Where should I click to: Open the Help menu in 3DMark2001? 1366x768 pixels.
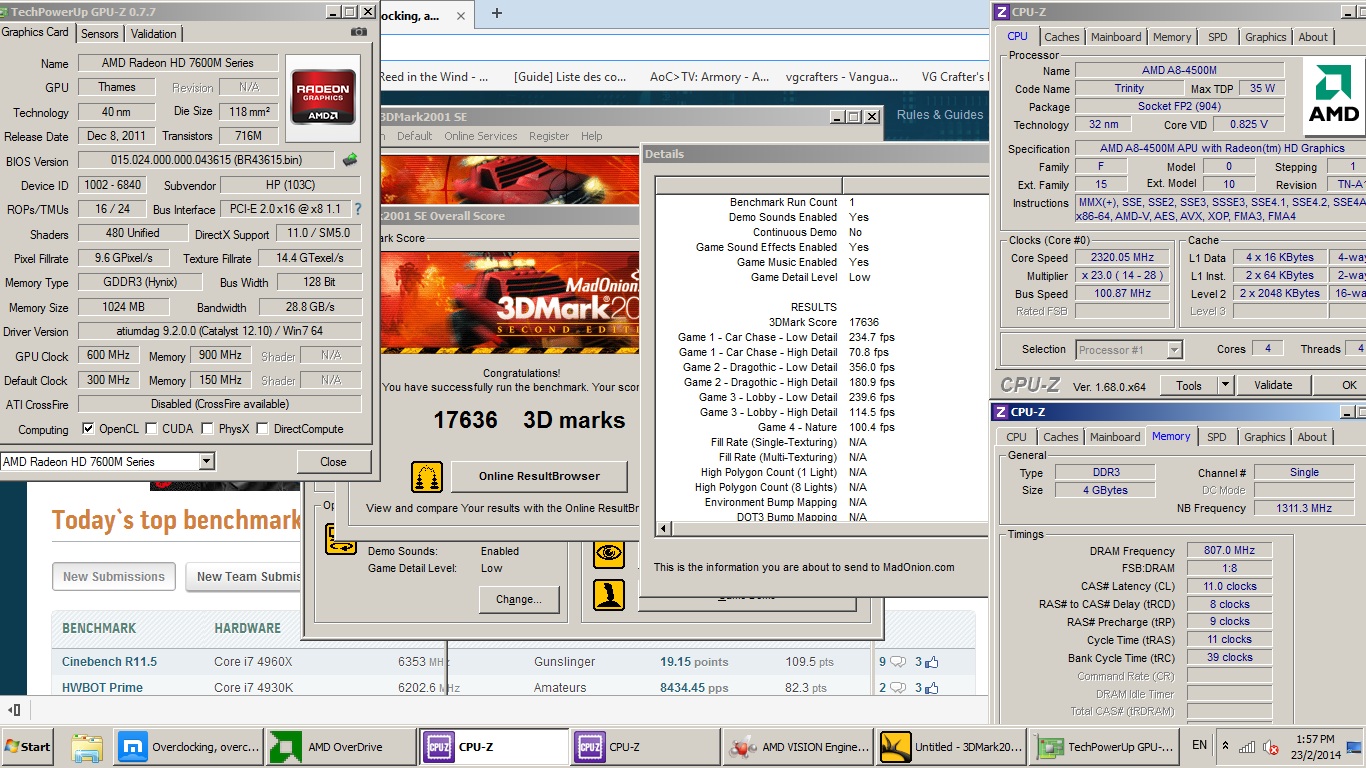coord(592,136)
